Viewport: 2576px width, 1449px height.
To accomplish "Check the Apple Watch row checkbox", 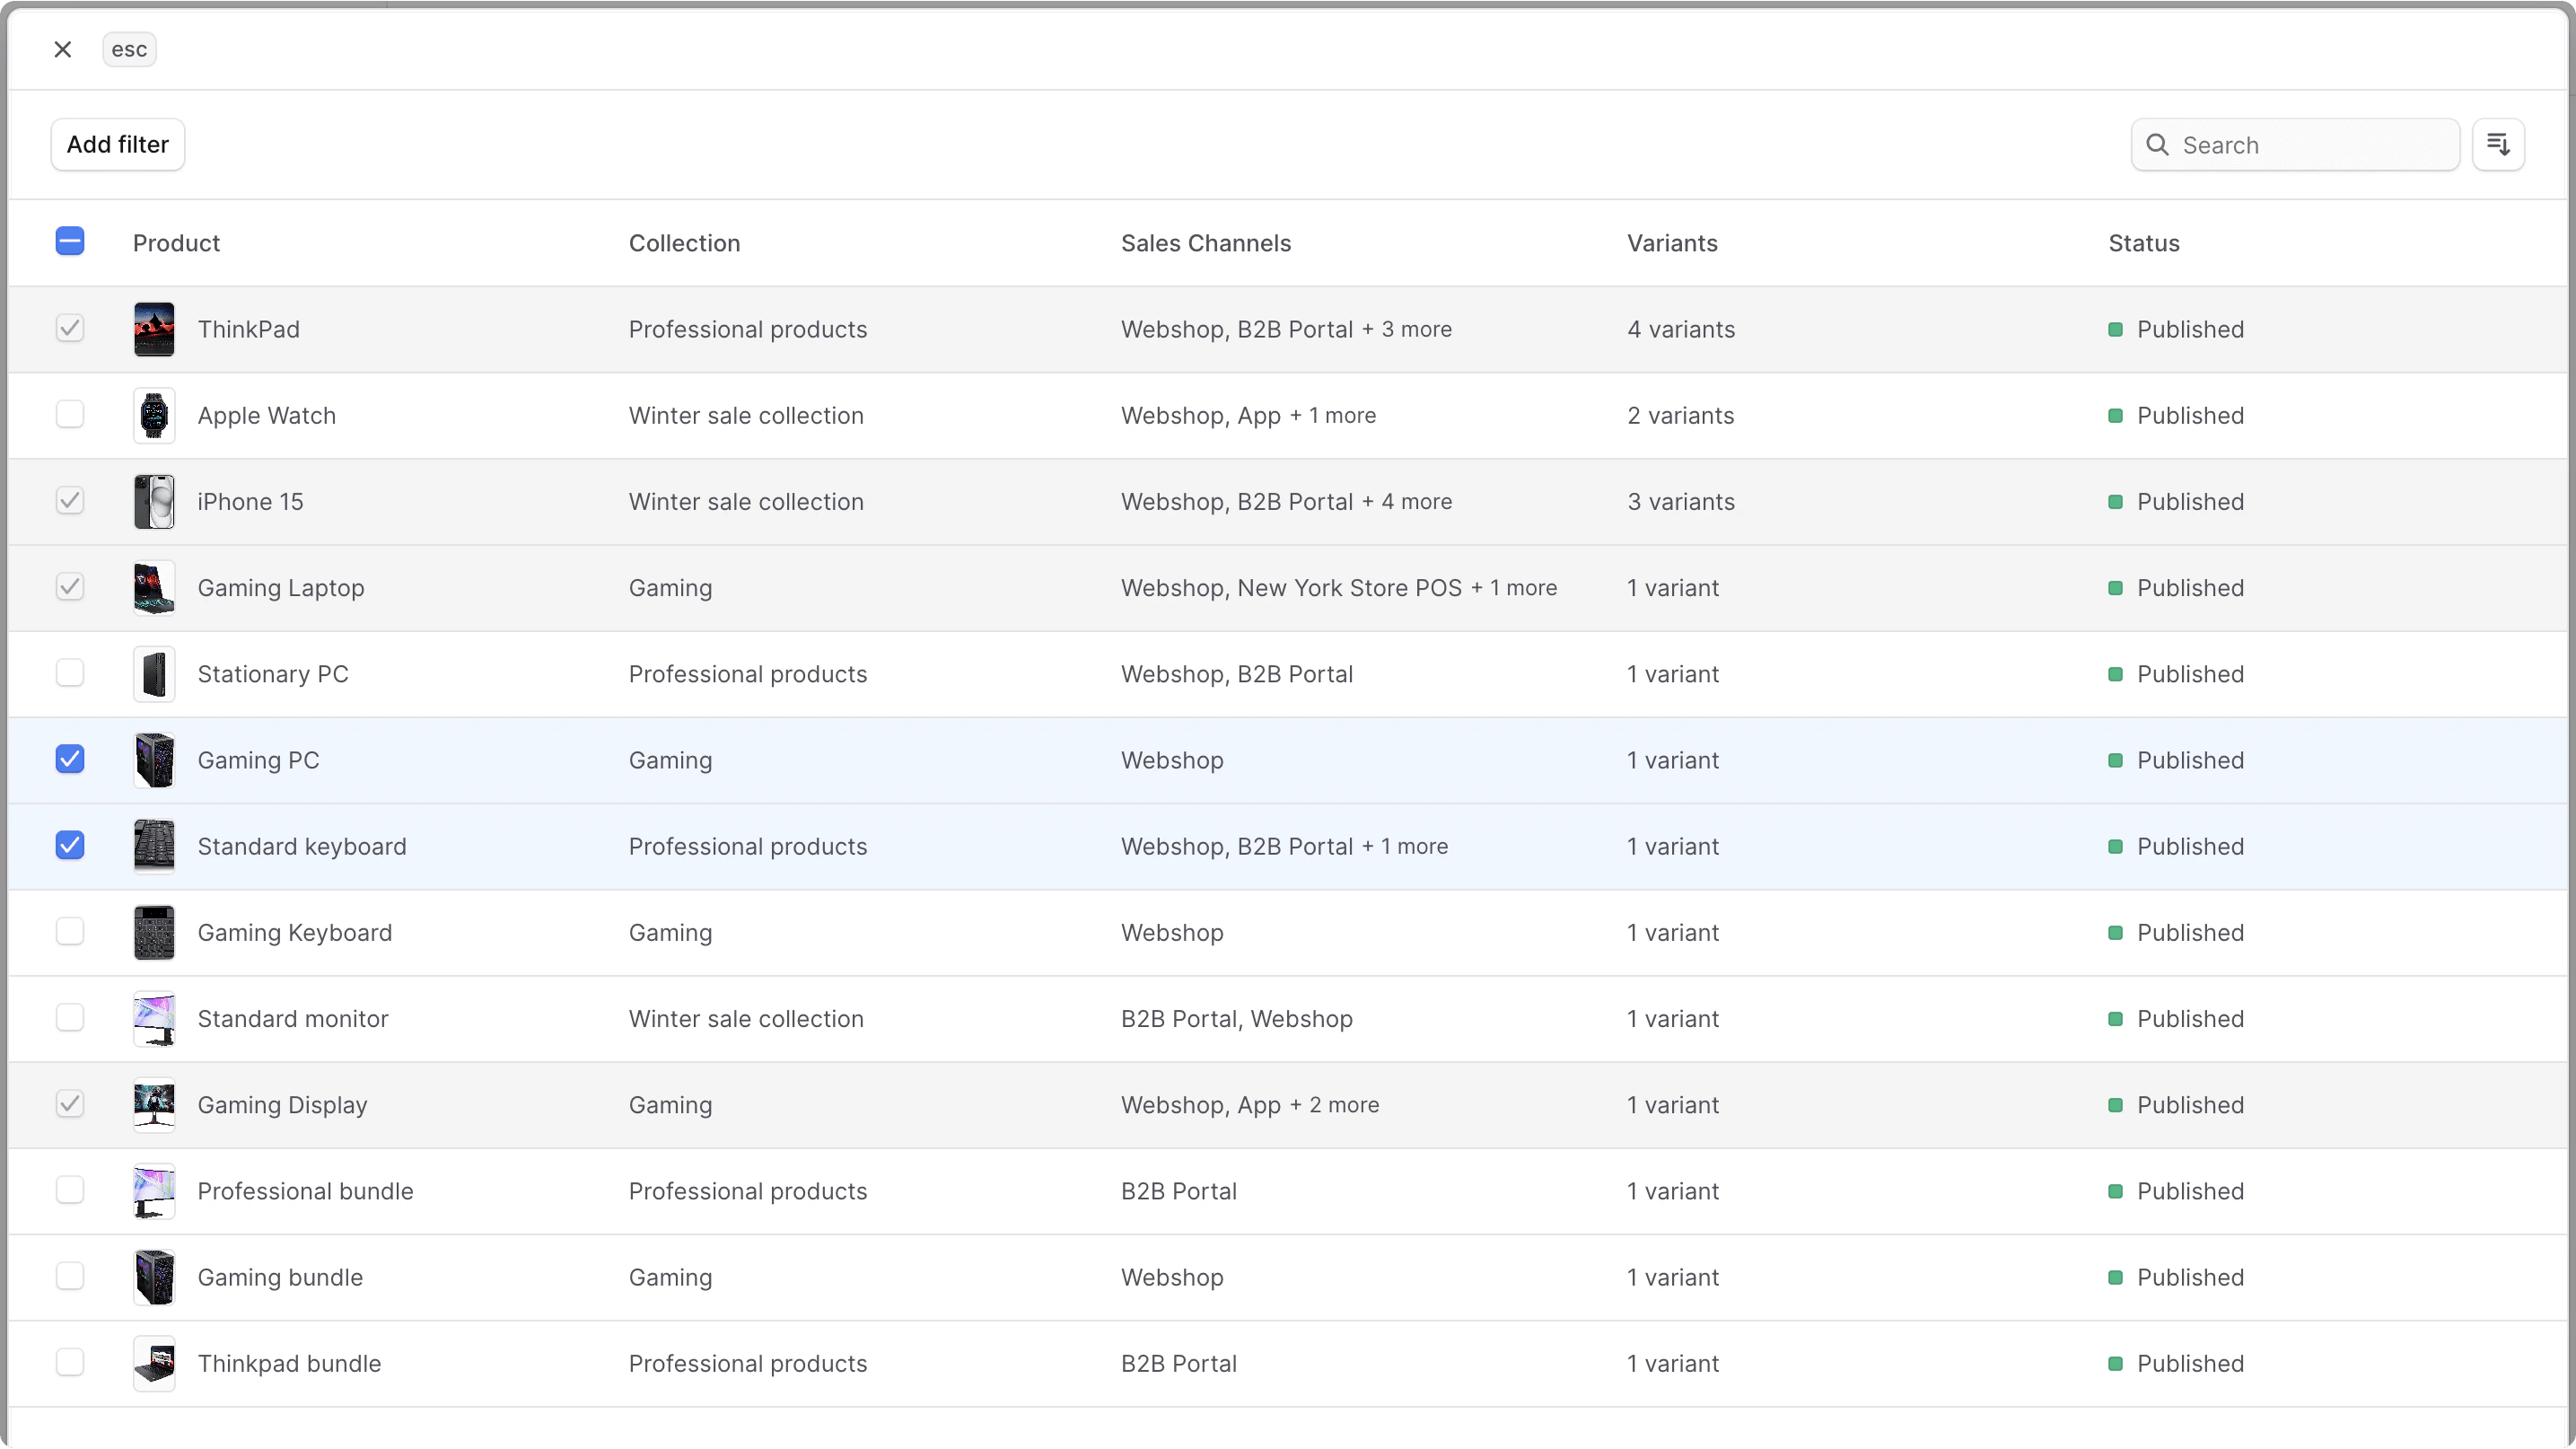I will (x=70, y=414).
